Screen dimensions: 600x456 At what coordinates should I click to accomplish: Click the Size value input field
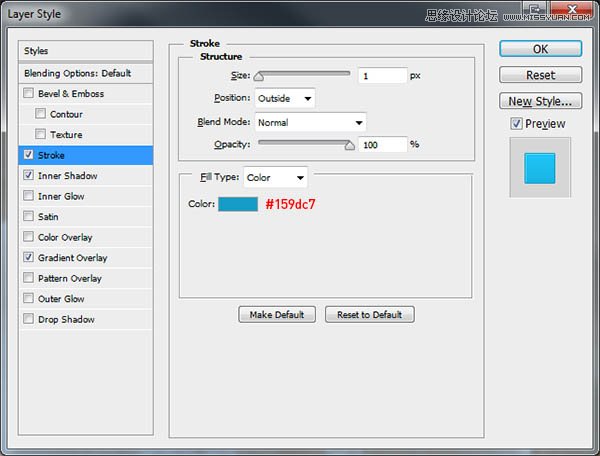point(382,76)
